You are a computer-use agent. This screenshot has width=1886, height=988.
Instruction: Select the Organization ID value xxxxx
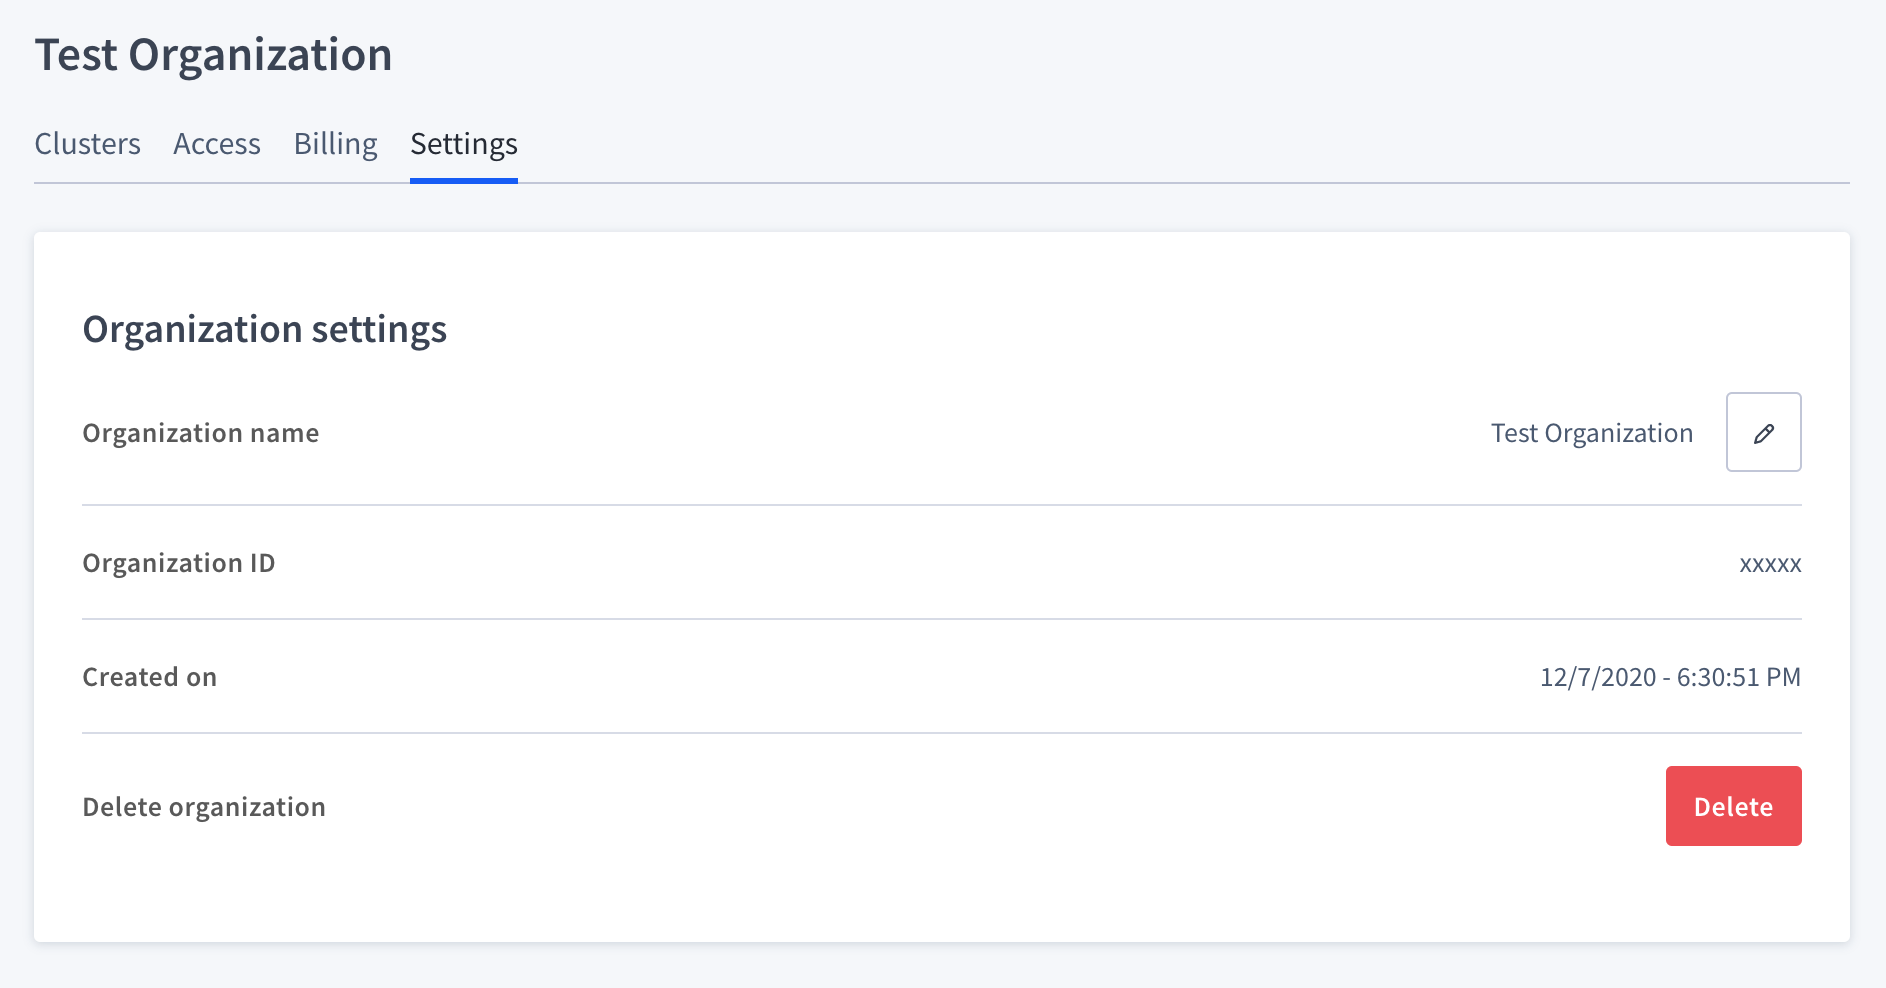(1772, 563)
